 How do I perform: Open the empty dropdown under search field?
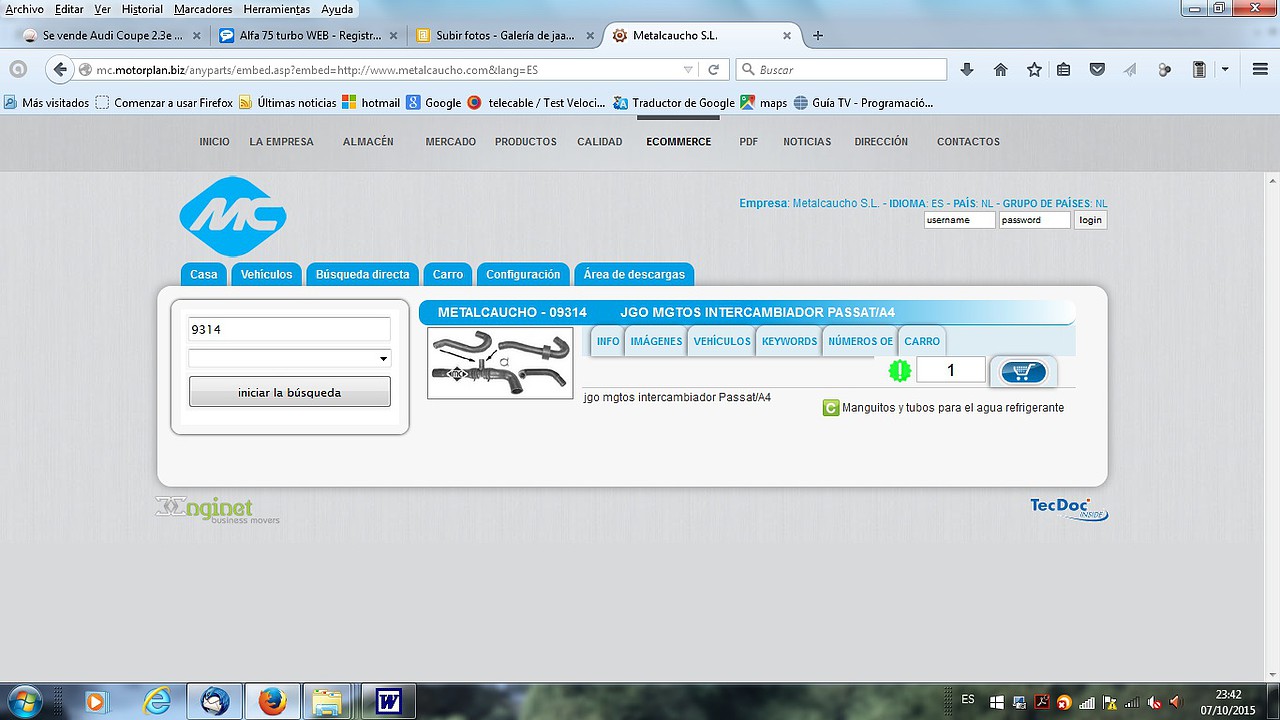click(290, 358)
